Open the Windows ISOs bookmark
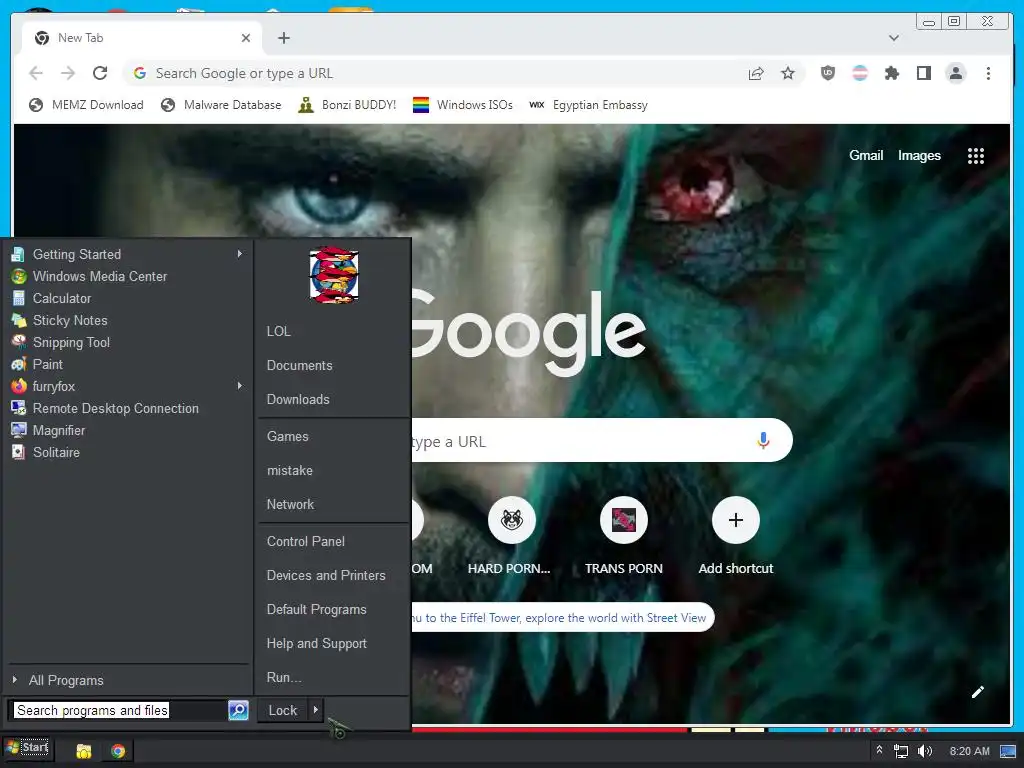This screenshot has height=768, width=1024. coord(463,105)
